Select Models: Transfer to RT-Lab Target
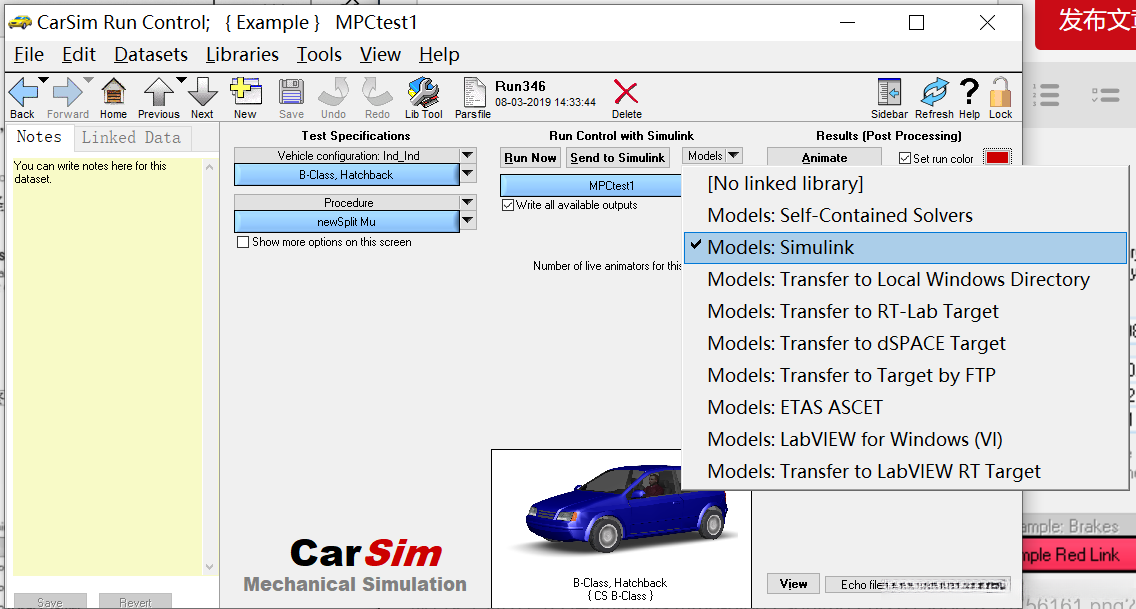The width and height of the screenshot is (1136, 609). coord(906,311)
